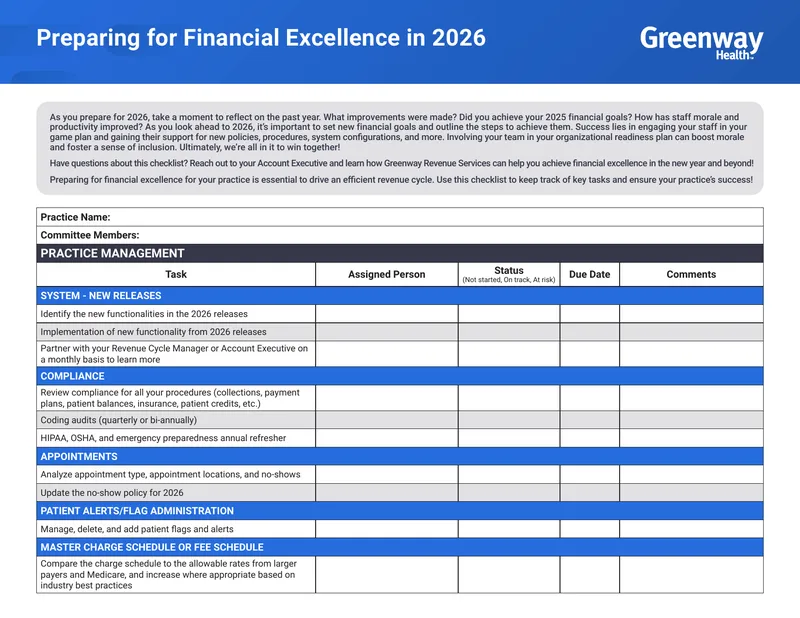Screen dimensions: 800x618
Task: Click Assigned Person cell for 'Identify the new functionalities'
Action: coord(387,314)
